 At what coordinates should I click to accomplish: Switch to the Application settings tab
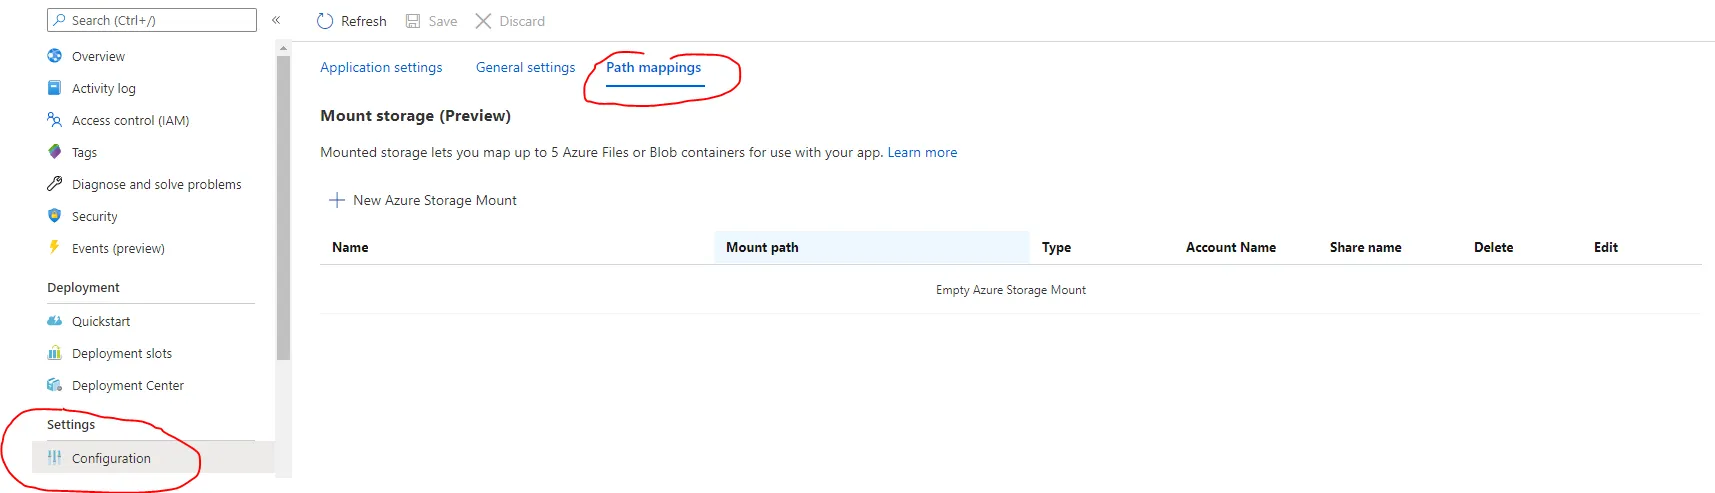(381, 67)
